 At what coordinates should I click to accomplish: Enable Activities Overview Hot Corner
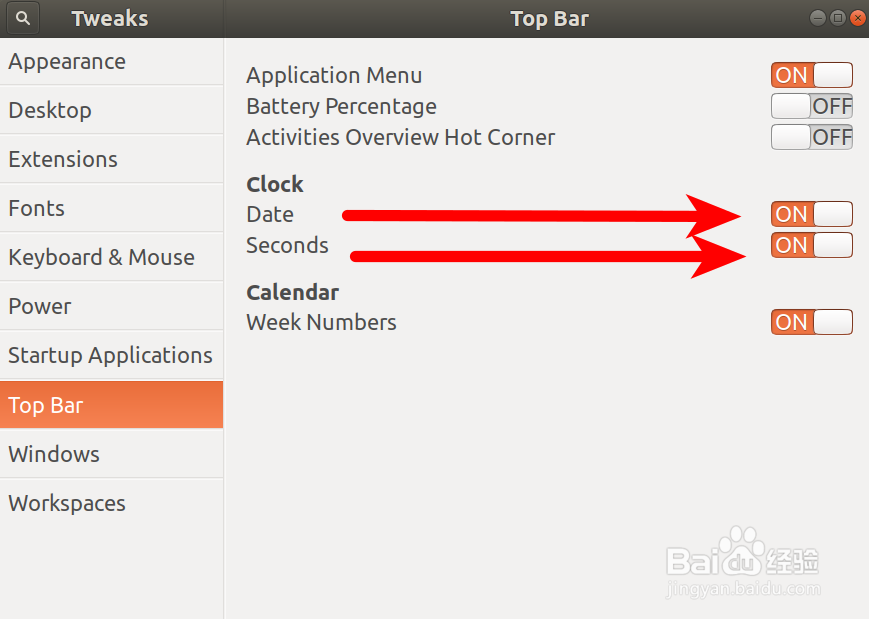click(x=812, y=137)
